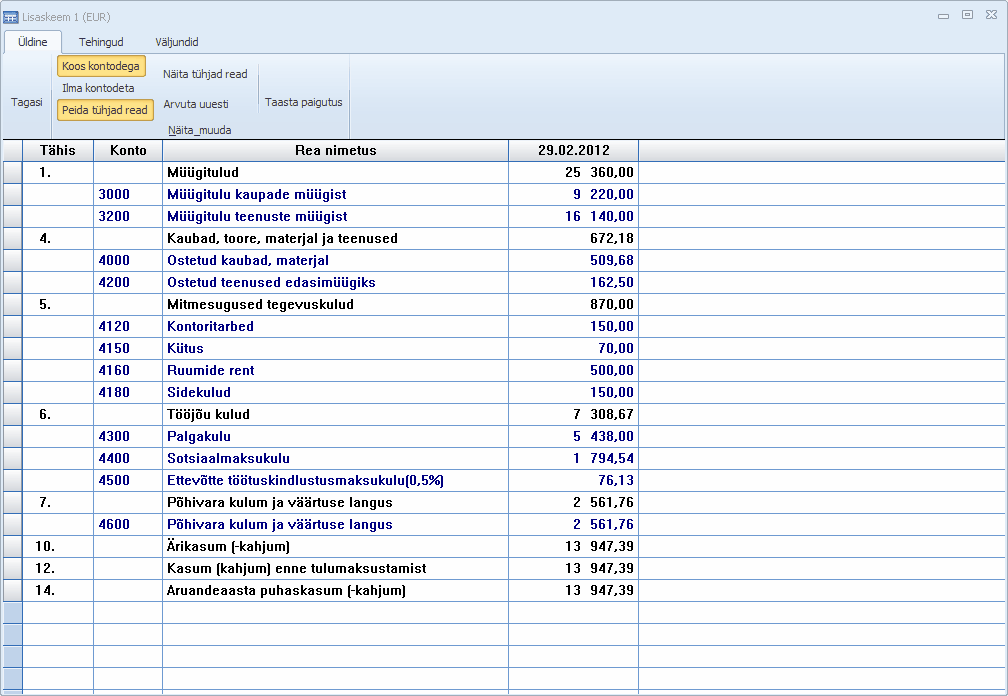1008x696 pixels.
Task: Click the Tööjõu kulud row
Action: (336, 414)
